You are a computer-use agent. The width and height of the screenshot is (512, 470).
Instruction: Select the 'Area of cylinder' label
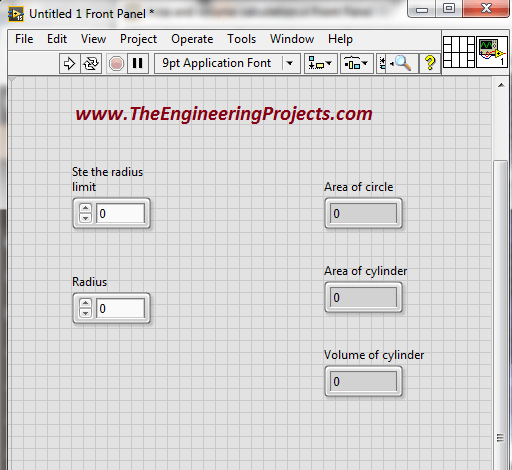[366, 271]
